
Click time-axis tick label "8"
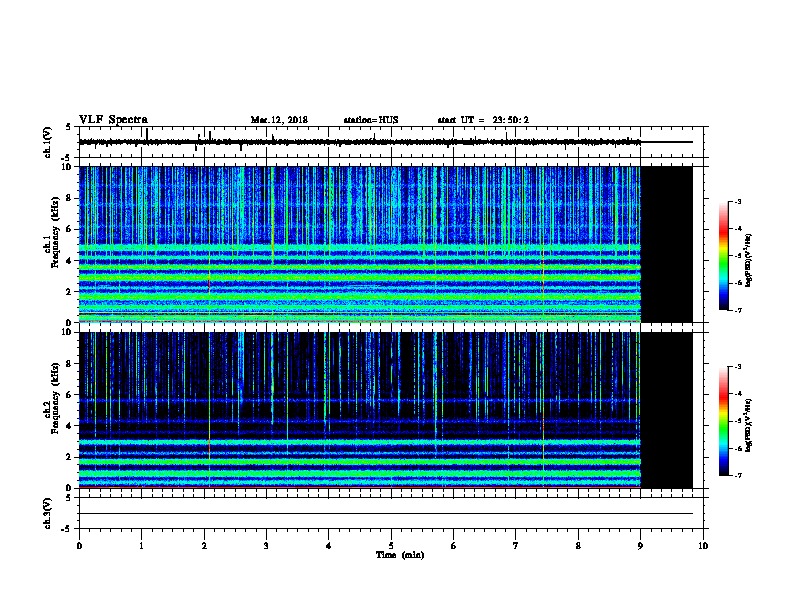pos(578,546)
